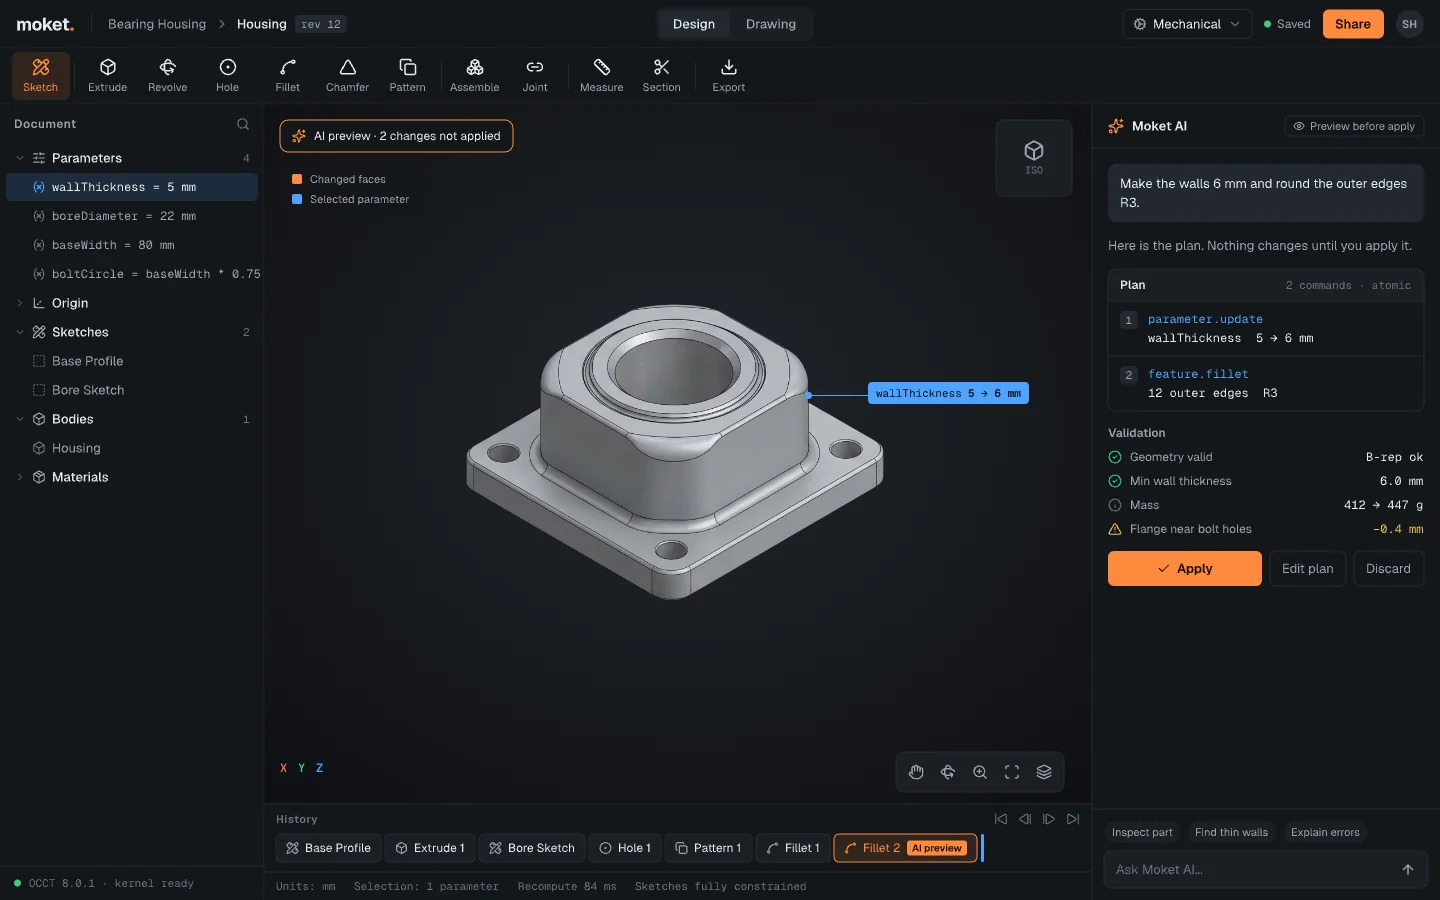This screenshot has width=1440, height=900.
Task: Discard the AI plan
Action: coord(1388,569)
